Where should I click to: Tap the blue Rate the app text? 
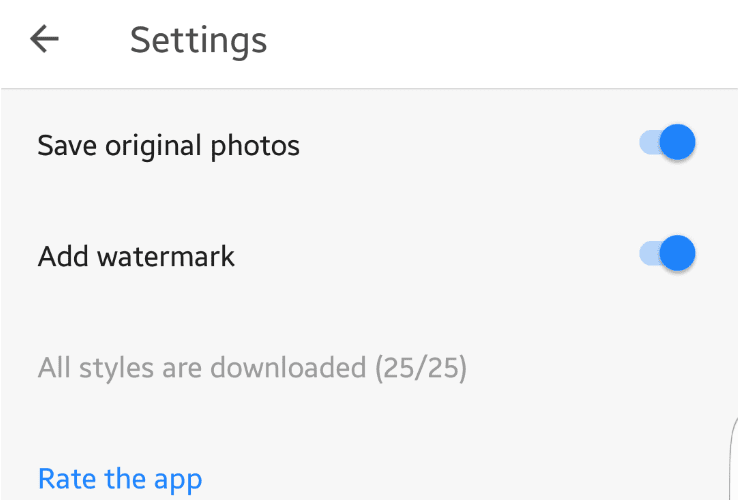pyautogui.click(x=120, y=479)
